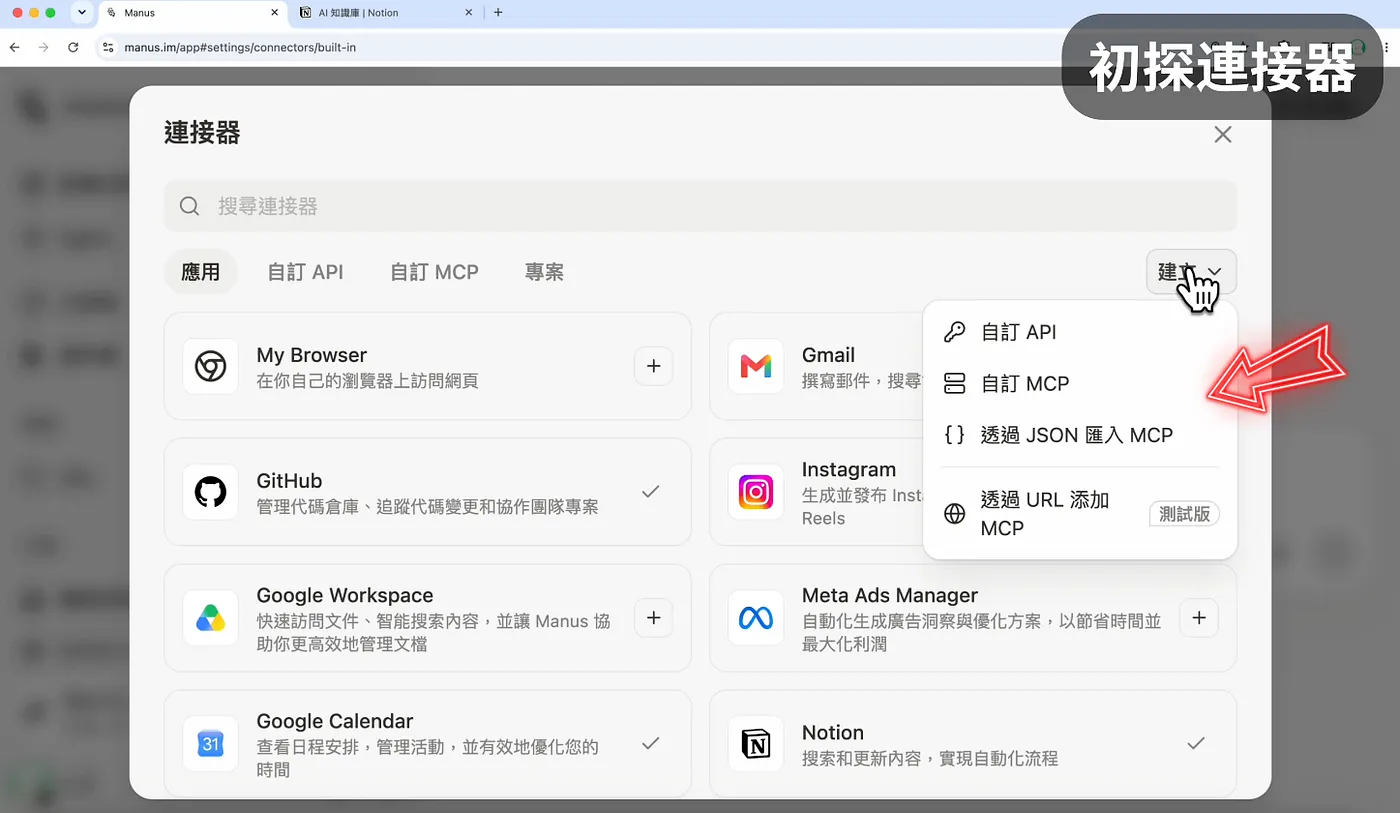Click the GitHub connected checkmark
The width and height of the screenshot is (1400, 813).
tap(651, 491)
